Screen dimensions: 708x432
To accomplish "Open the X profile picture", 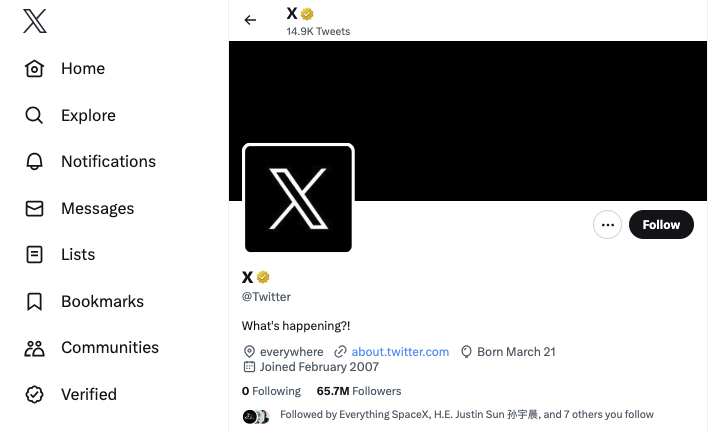I will [298, 198].
